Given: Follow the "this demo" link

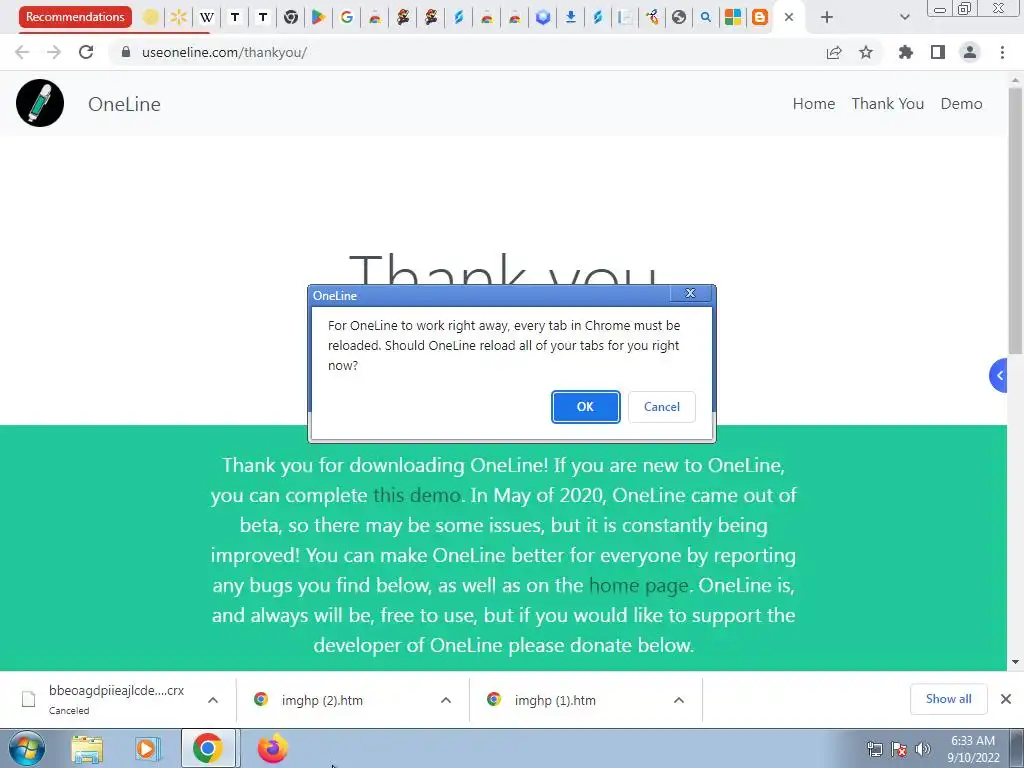Looking at the screenshot, I should coord(417,495).
